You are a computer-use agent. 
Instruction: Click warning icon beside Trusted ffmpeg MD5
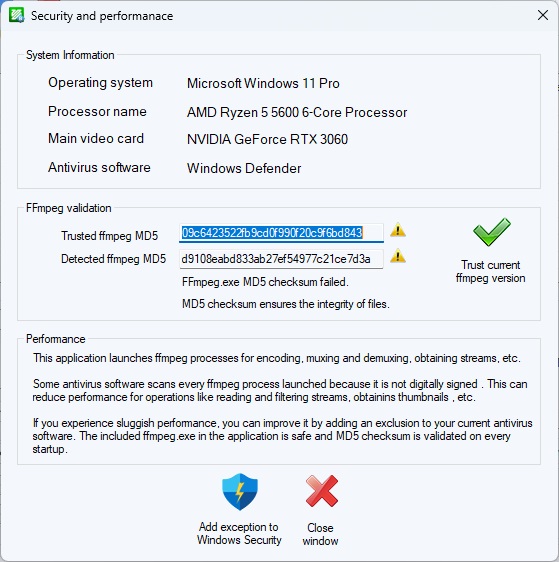pyautogui.click(x=398, y=230)
